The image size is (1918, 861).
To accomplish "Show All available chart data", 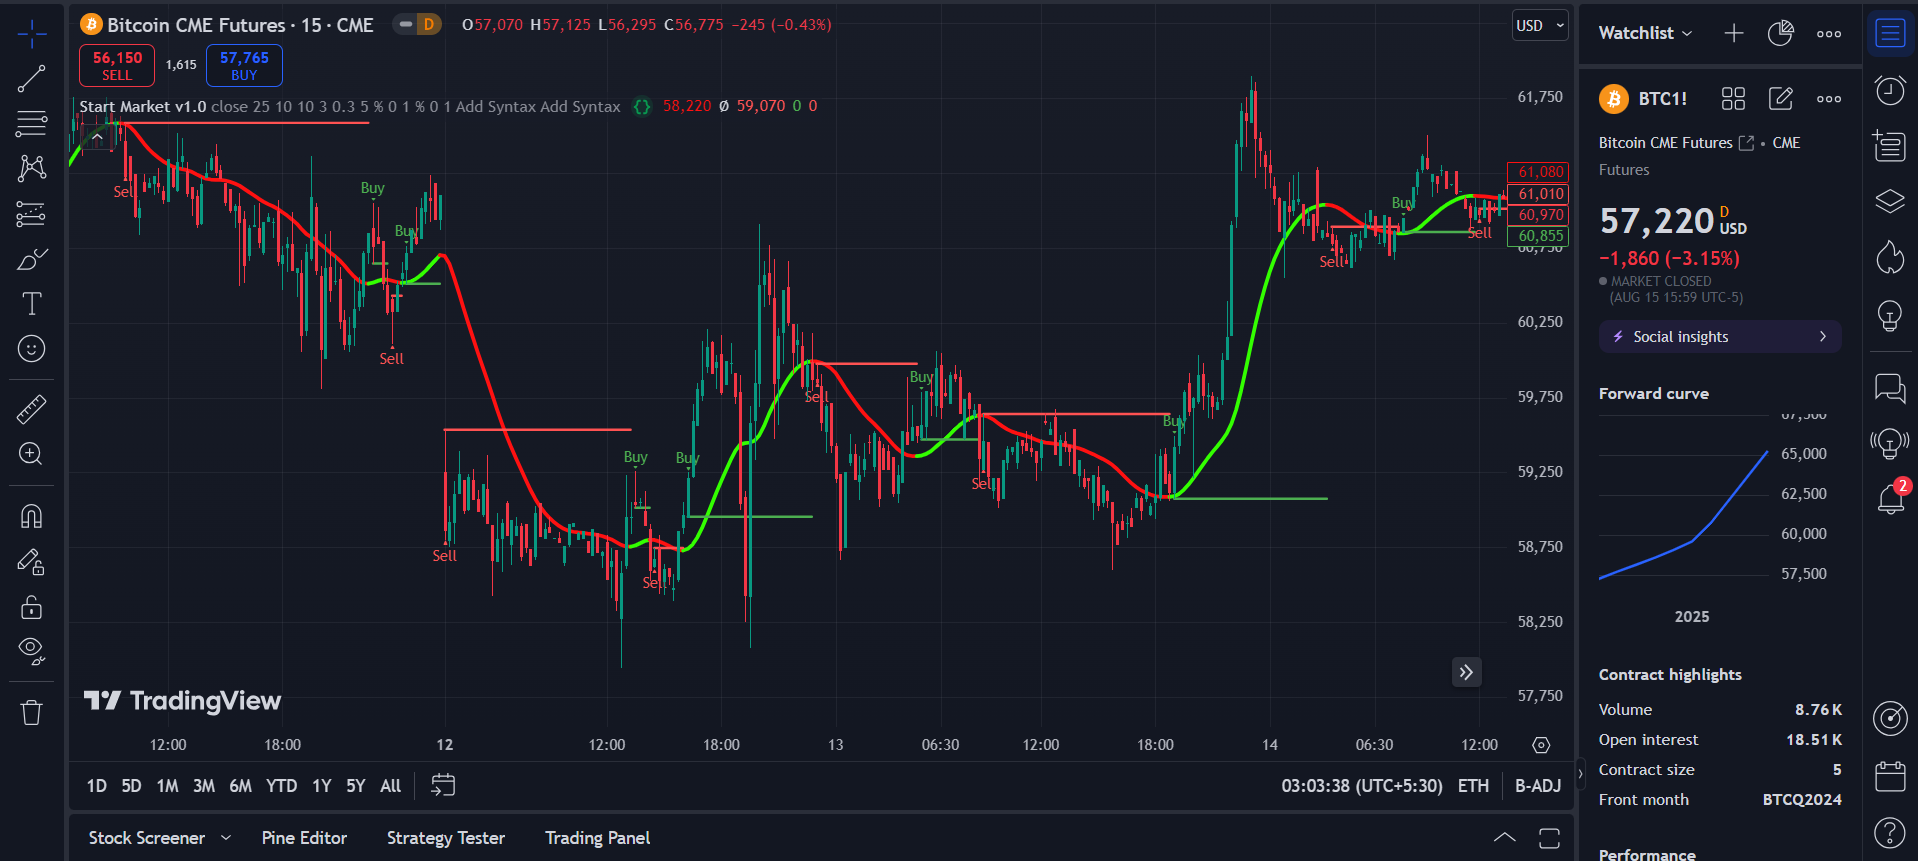I will coord(391,786).
